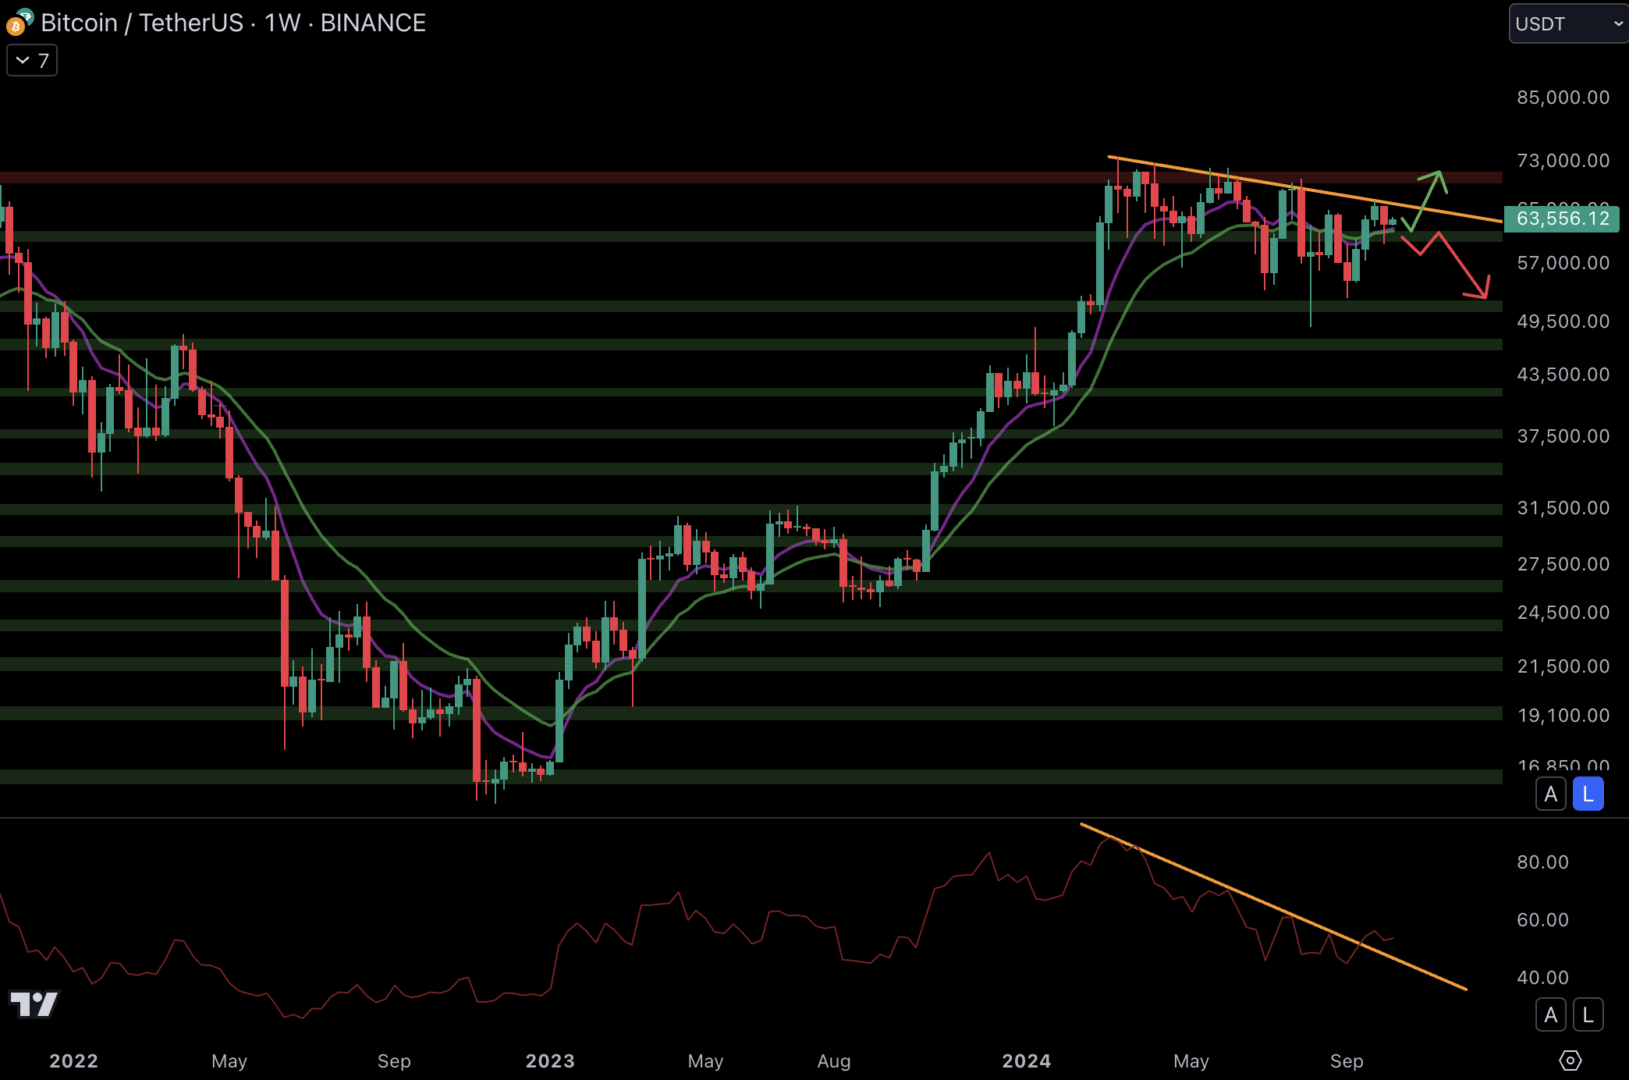Viewport: 1629px width, 1080px height.
Task: Click '2024' on the date axis
Action: coord(1026,1061)
